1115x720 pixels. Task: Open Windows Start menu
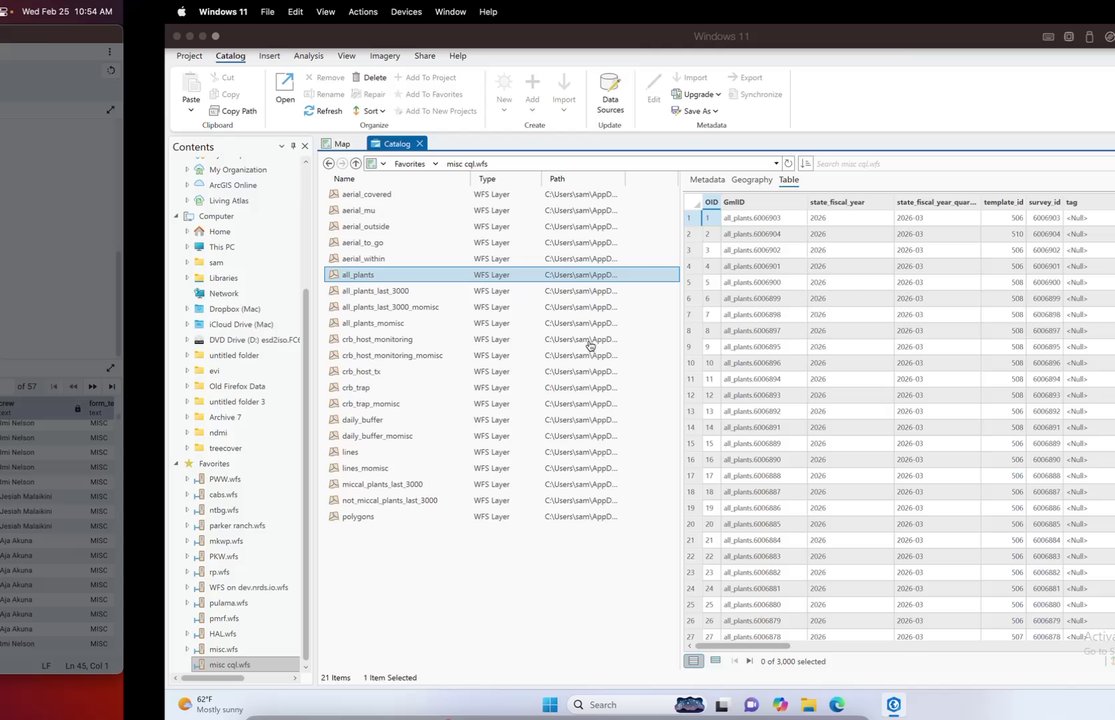coord(550,704)
